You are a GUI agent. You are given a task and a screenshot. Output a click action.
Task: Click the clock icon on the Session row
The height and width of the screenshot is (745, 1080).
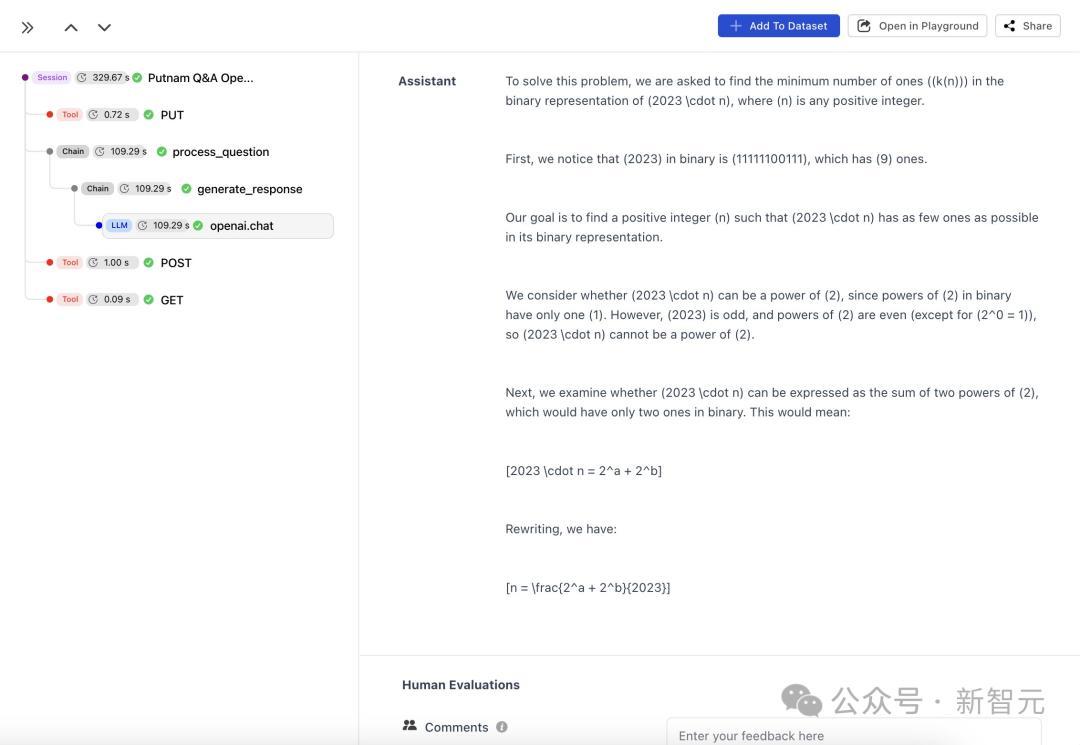pos(82,78)
